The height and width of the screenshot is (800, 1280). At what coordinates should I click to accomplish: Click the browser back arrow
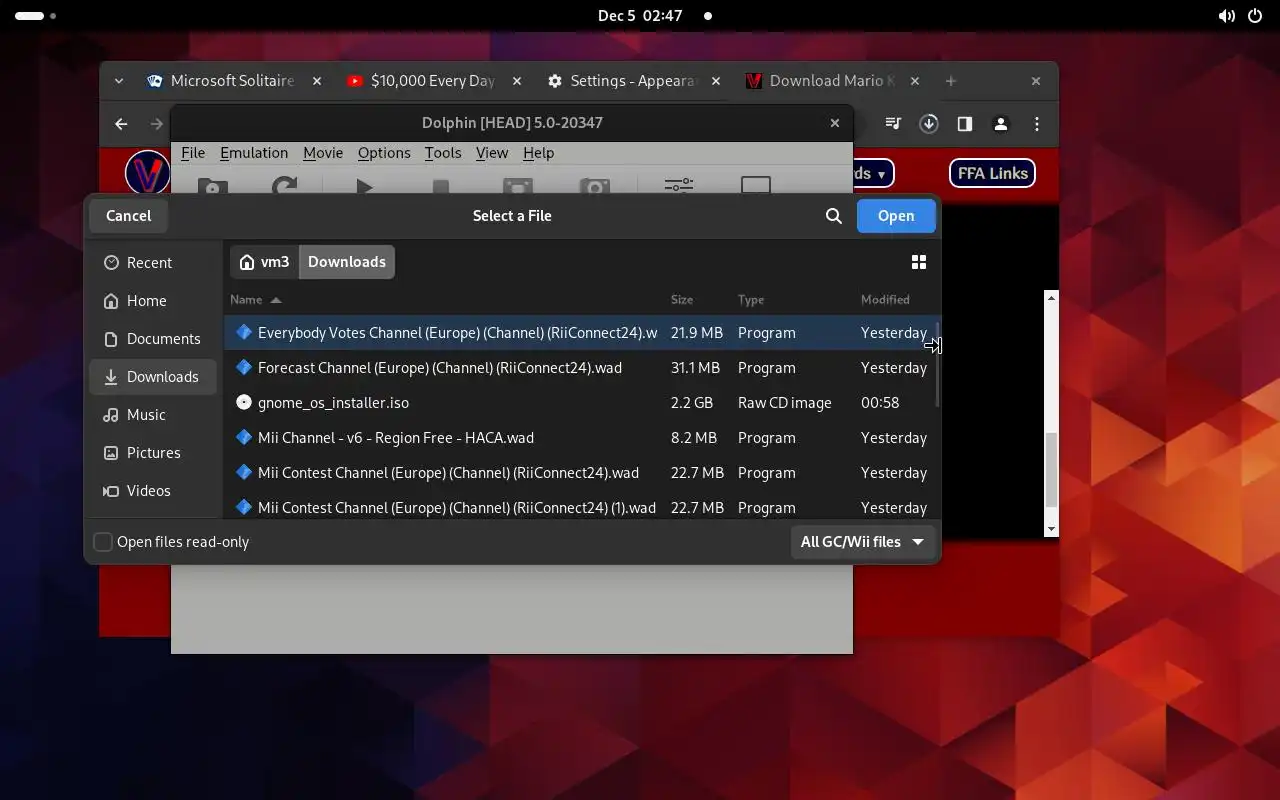click(x=121, y=124)
